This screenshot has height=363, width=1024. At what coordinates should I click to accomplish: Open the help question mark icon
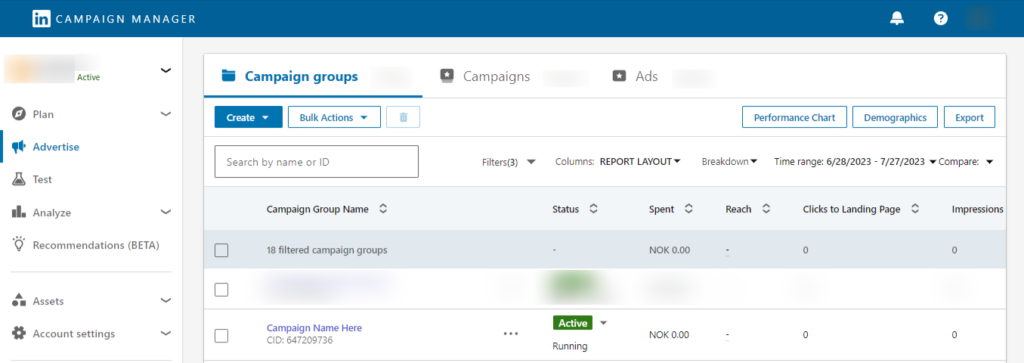940,18
